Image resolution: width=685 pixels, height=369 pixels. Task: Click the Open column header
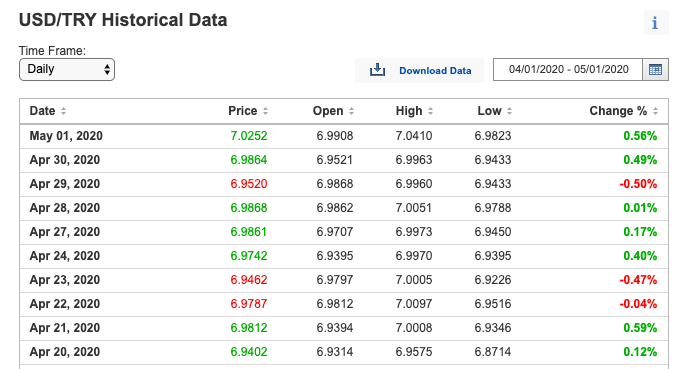(x=328, y=111)
